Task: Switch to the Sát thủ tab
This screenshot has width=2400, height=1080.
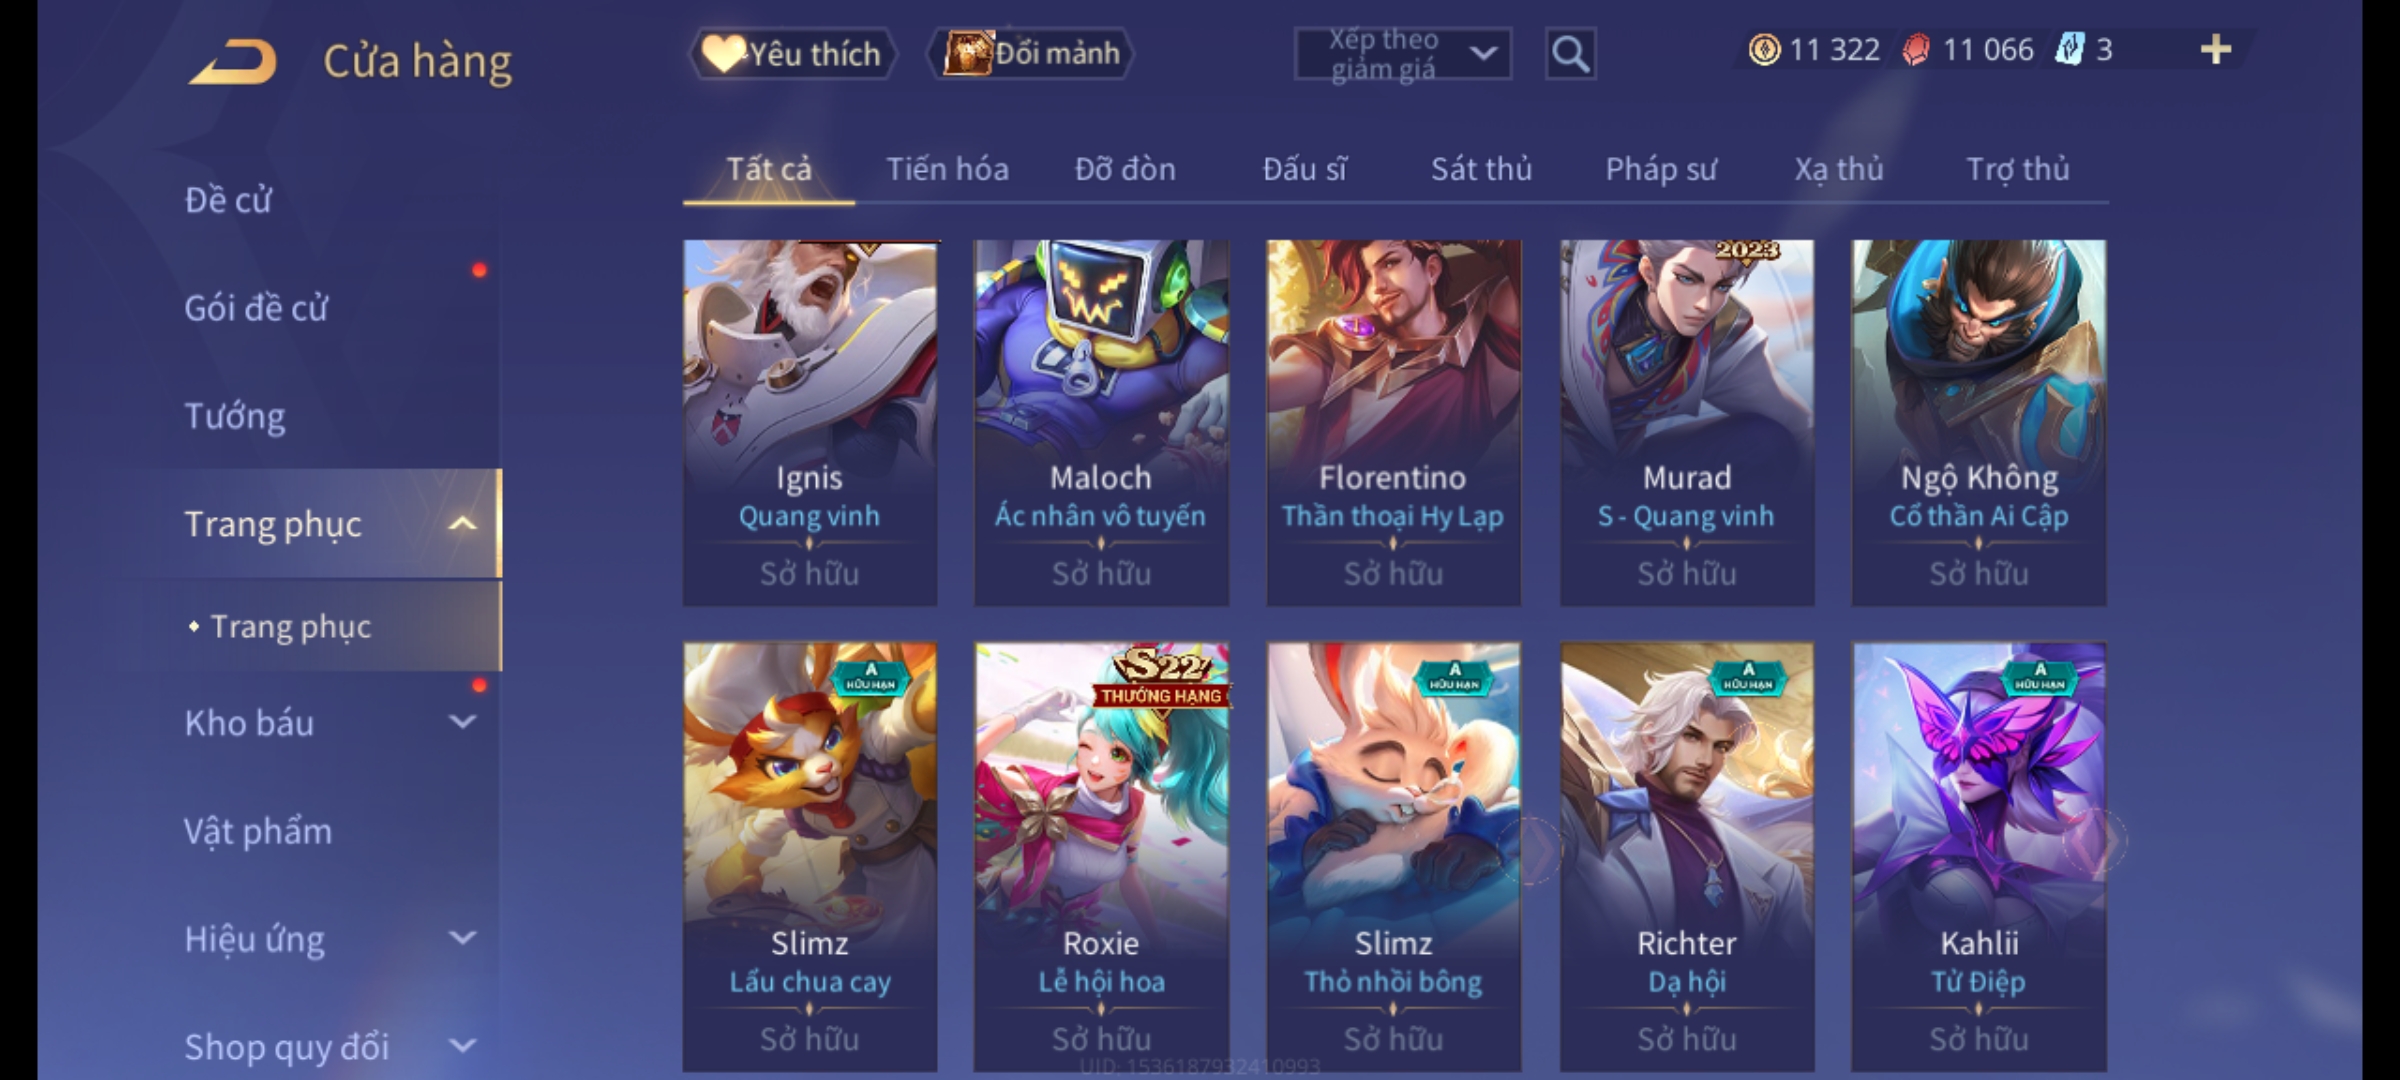Action: (1481, 169)
